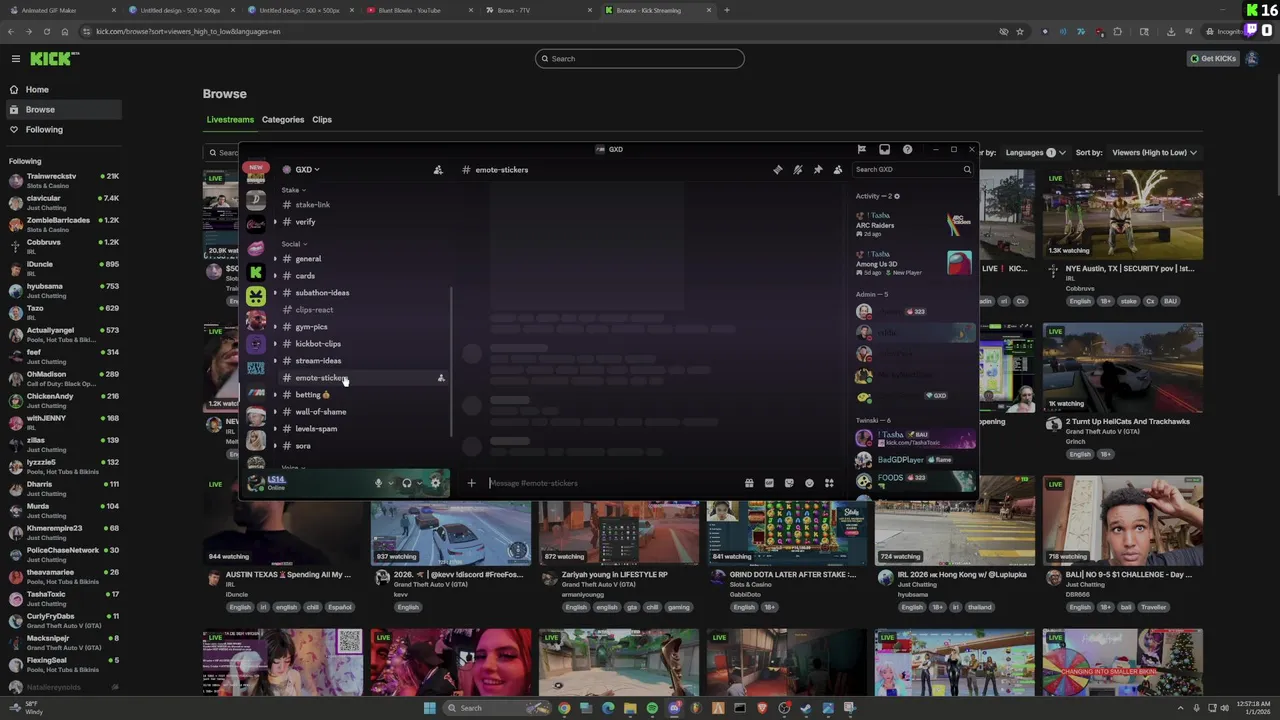Image resolution: width=1280 pixels, height=720 pixels.
Task: Open gift icon in message bar
Action: (749, 483)
